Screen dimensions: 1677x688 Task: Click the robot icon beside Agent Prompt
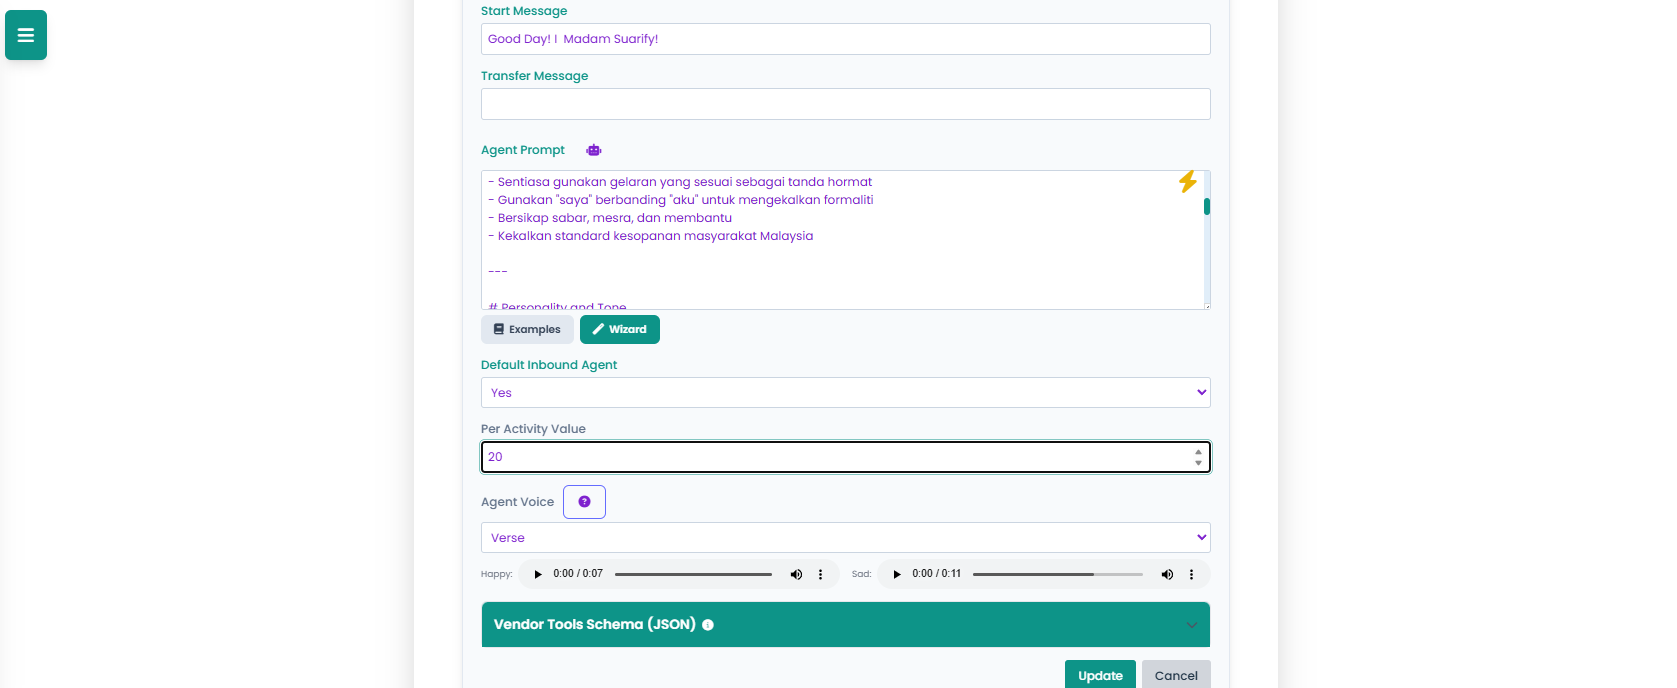[594, 150]
